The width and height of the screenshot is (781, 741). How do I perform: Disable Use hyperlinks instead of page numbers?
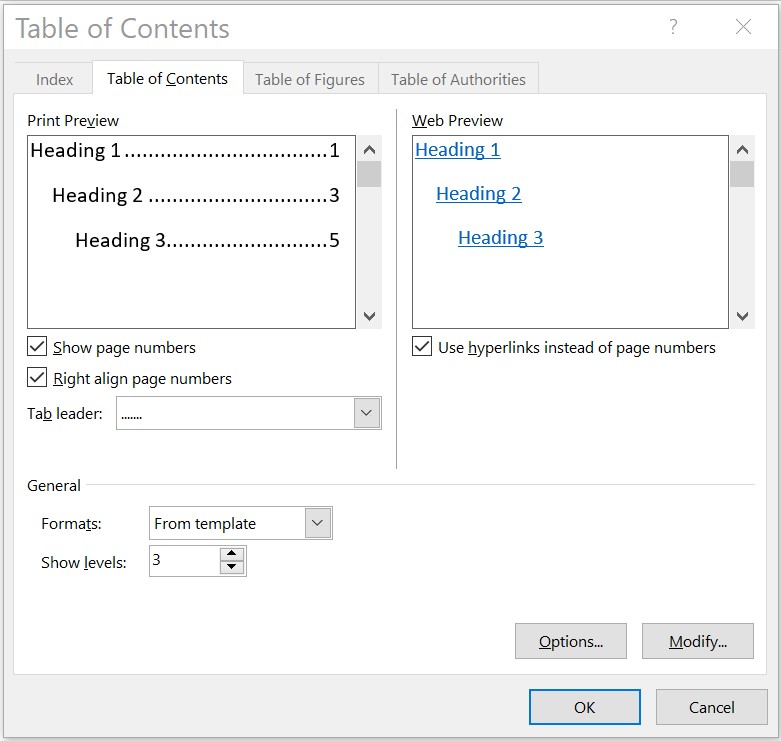pyautogui.click(x=422, y=347)
